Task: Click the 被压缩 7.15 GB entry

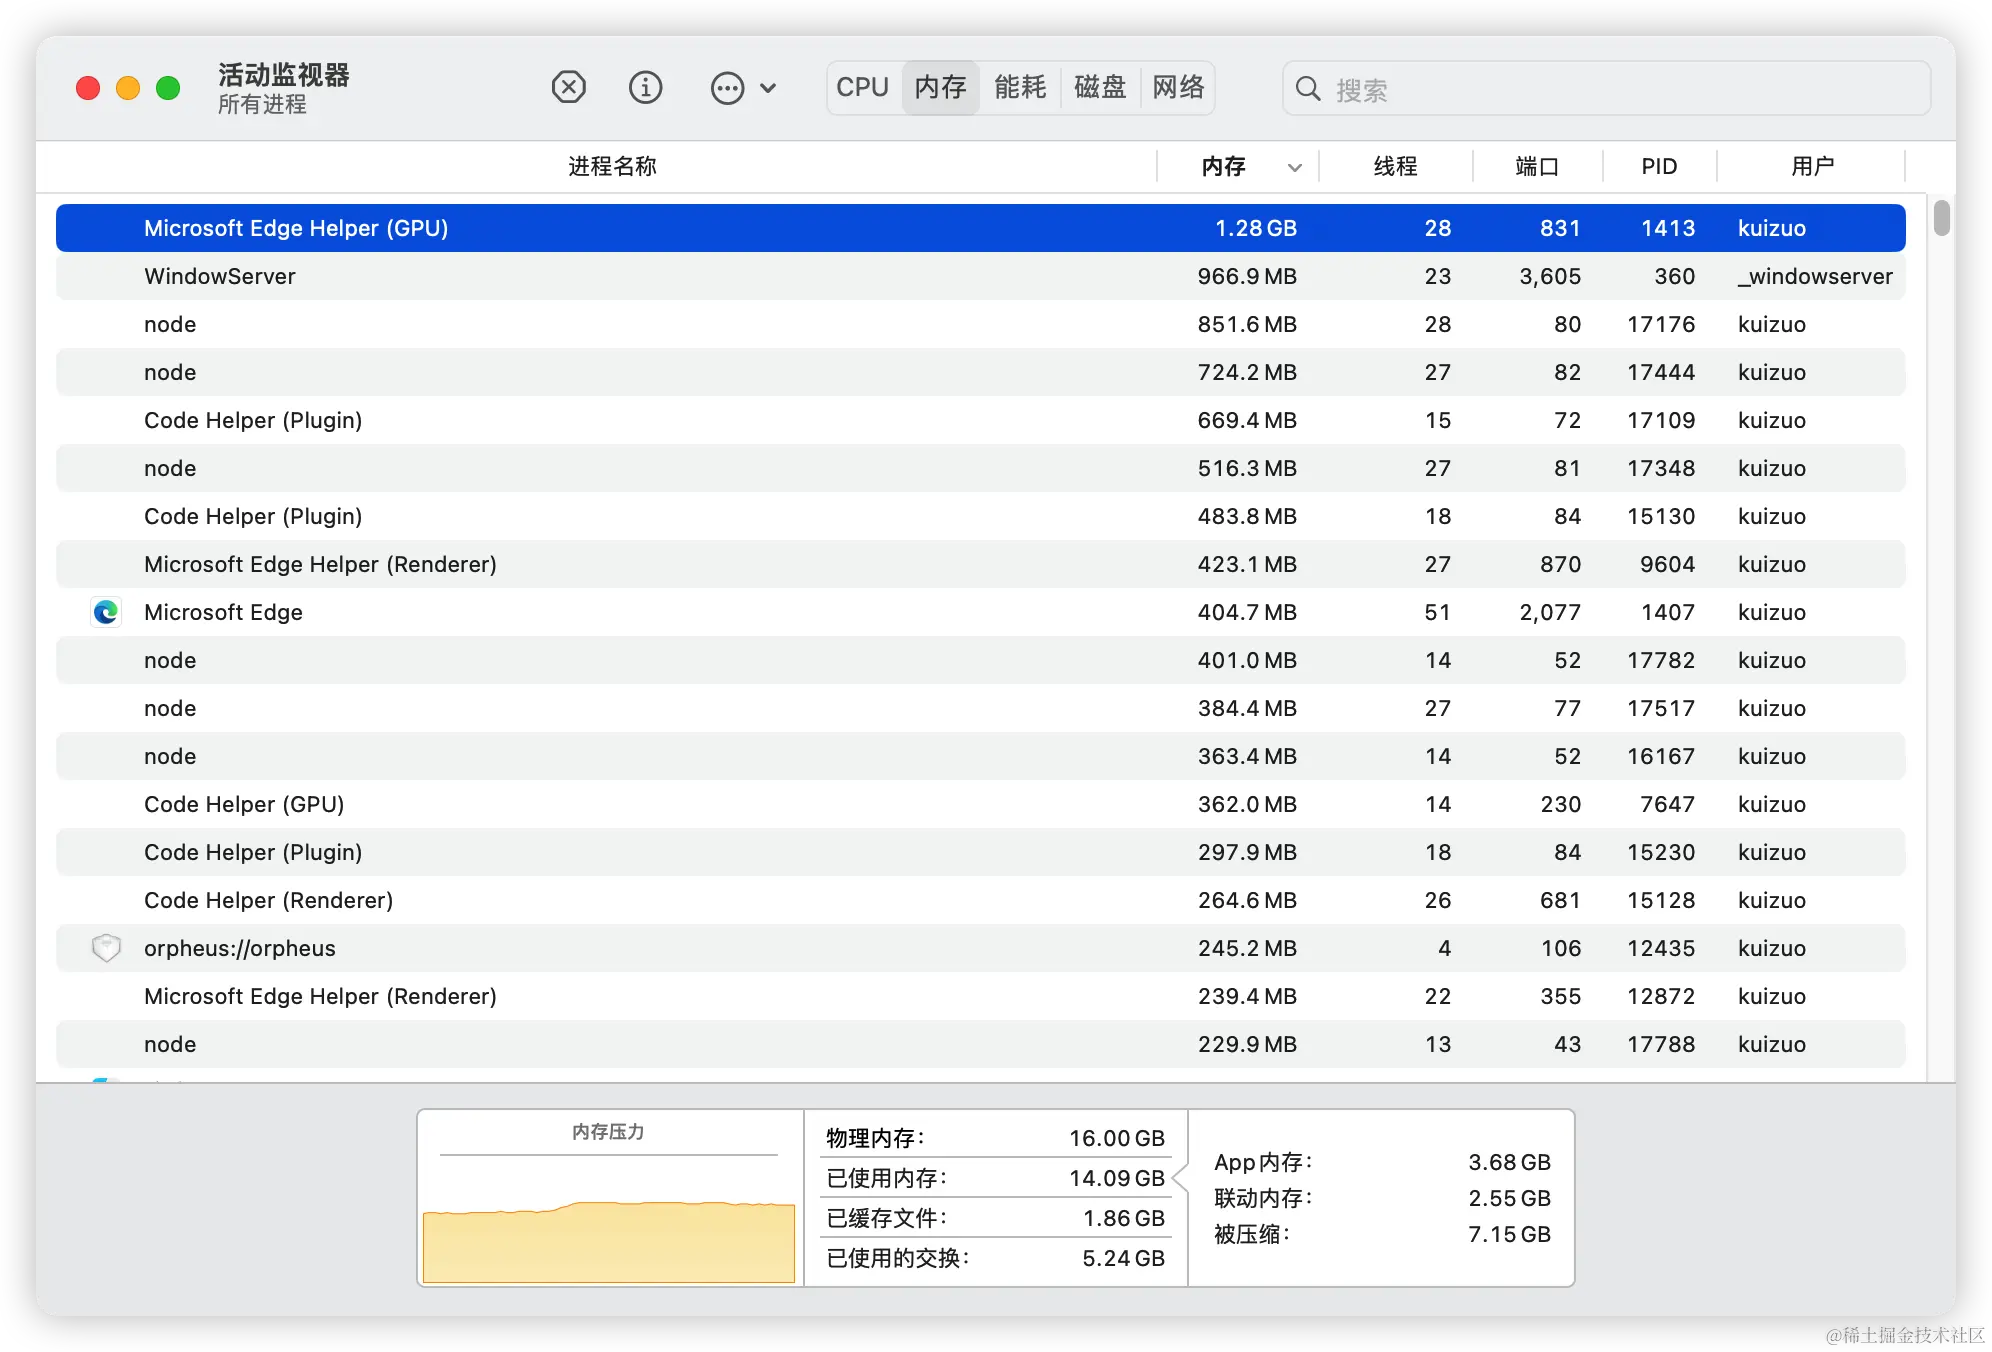Action: point(1382,1234)
